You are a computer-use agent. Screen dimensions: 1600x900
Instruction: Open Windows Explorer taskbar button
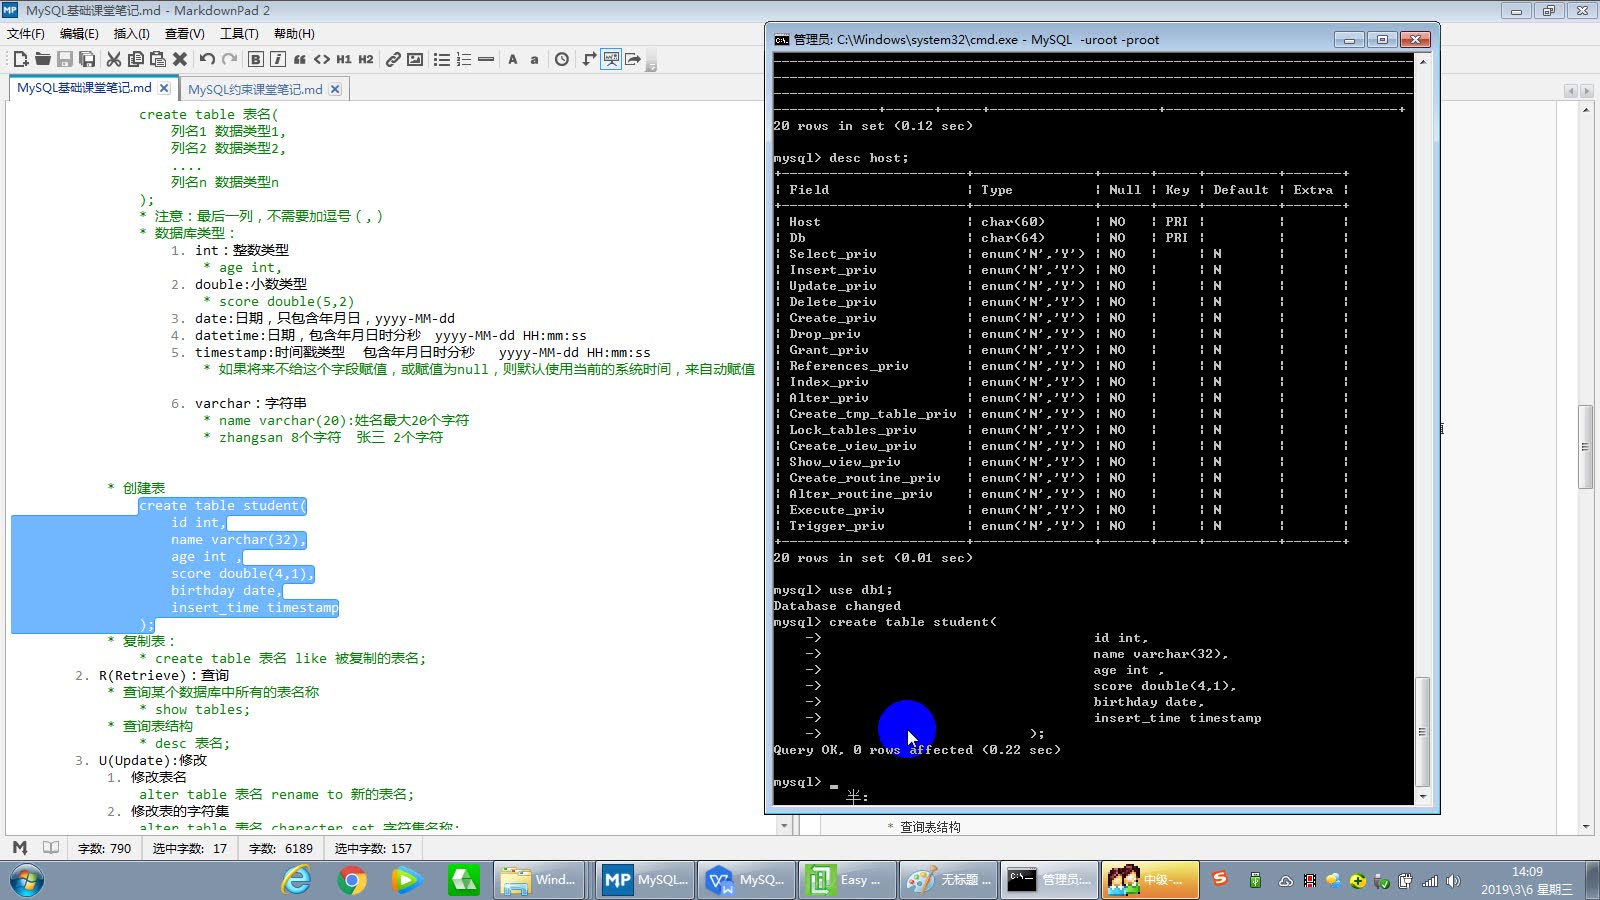(540, 880)
